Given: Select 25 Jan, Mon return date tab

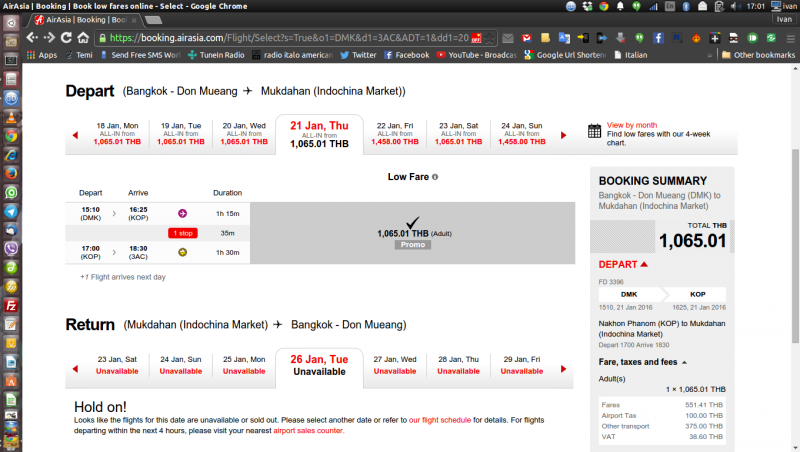Looking at the screenshot, I should 244,365.
